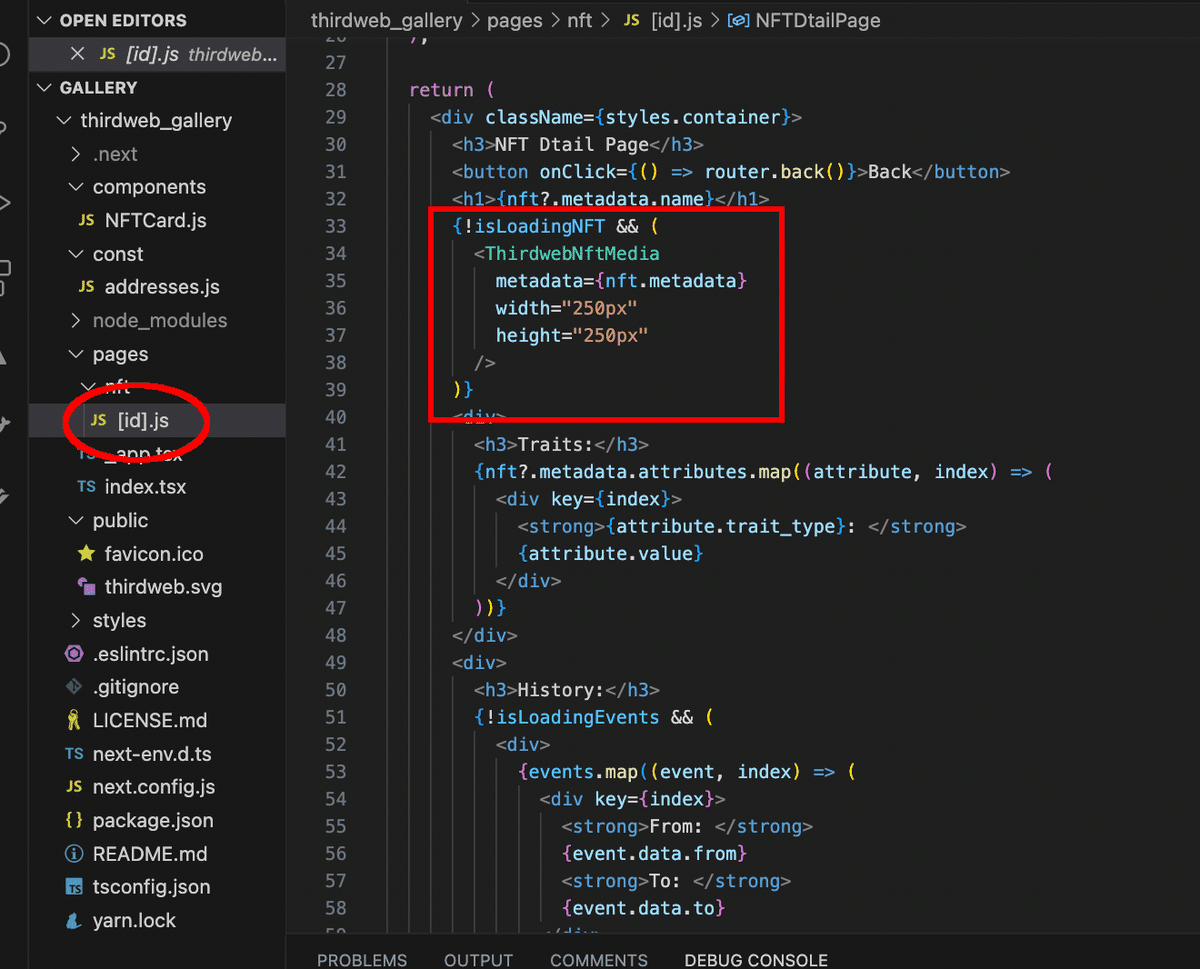Select [id].js in the breadcrumb path
The height and width of the screenshot is (969, 1200).
pos(678,20)
